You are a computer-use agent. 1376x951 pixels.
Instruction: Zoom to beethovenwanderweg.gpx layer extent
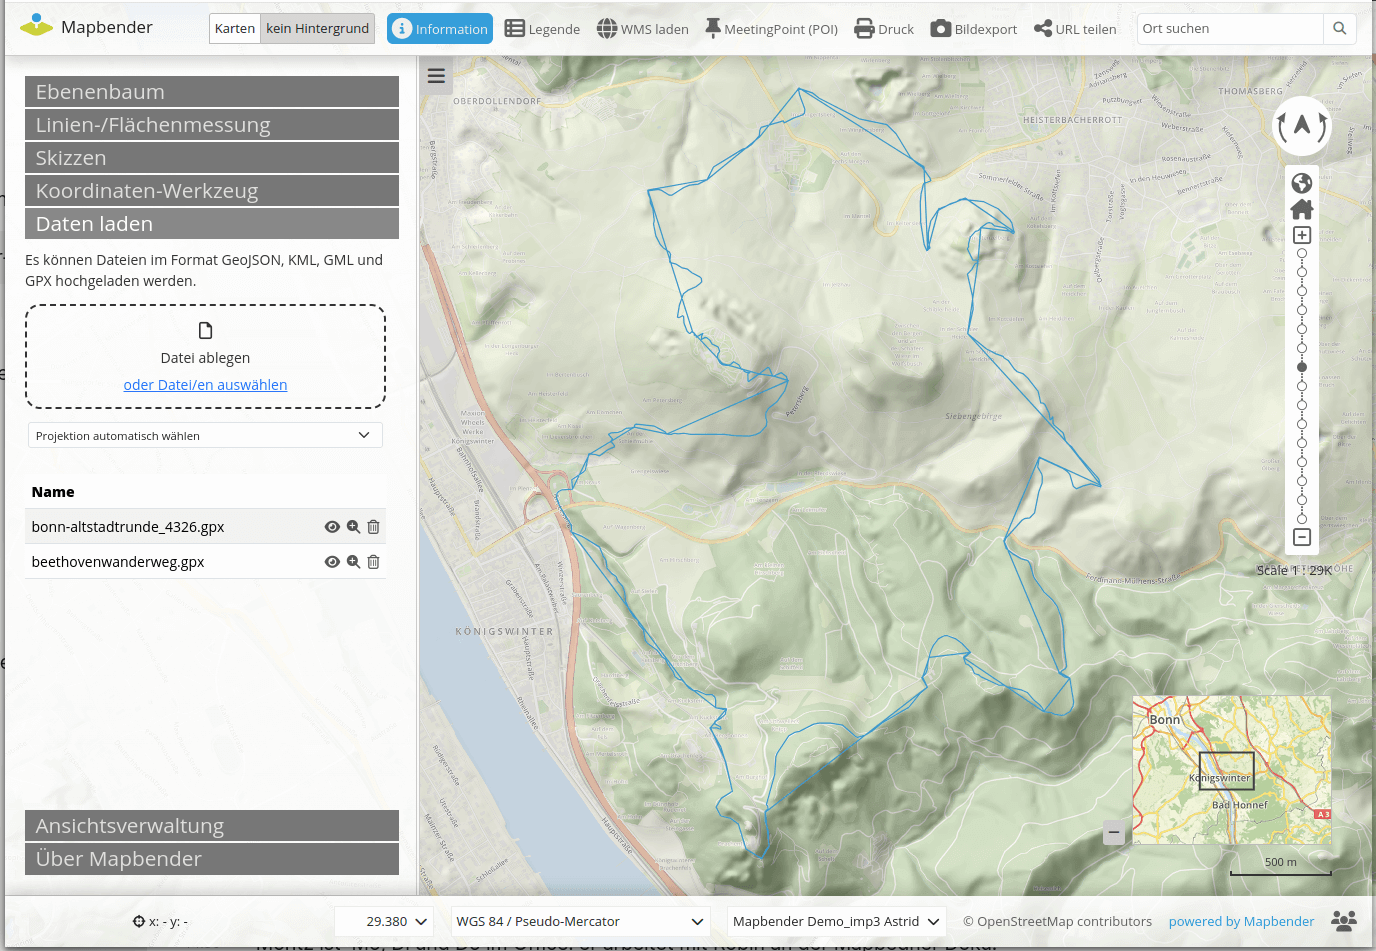[x=353, y=562]
